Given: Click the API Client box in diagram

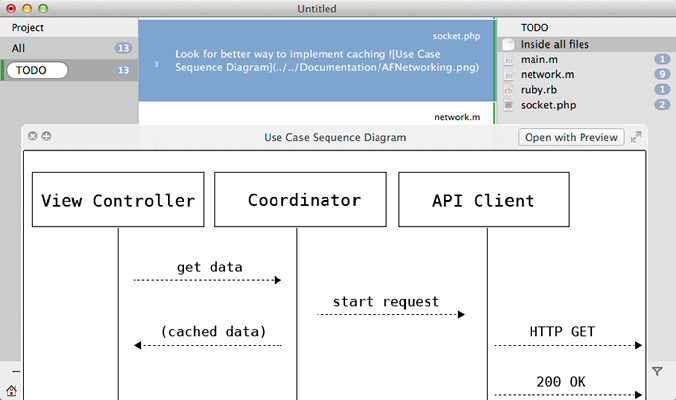Looking at the screenshot, I should point(484,200).
